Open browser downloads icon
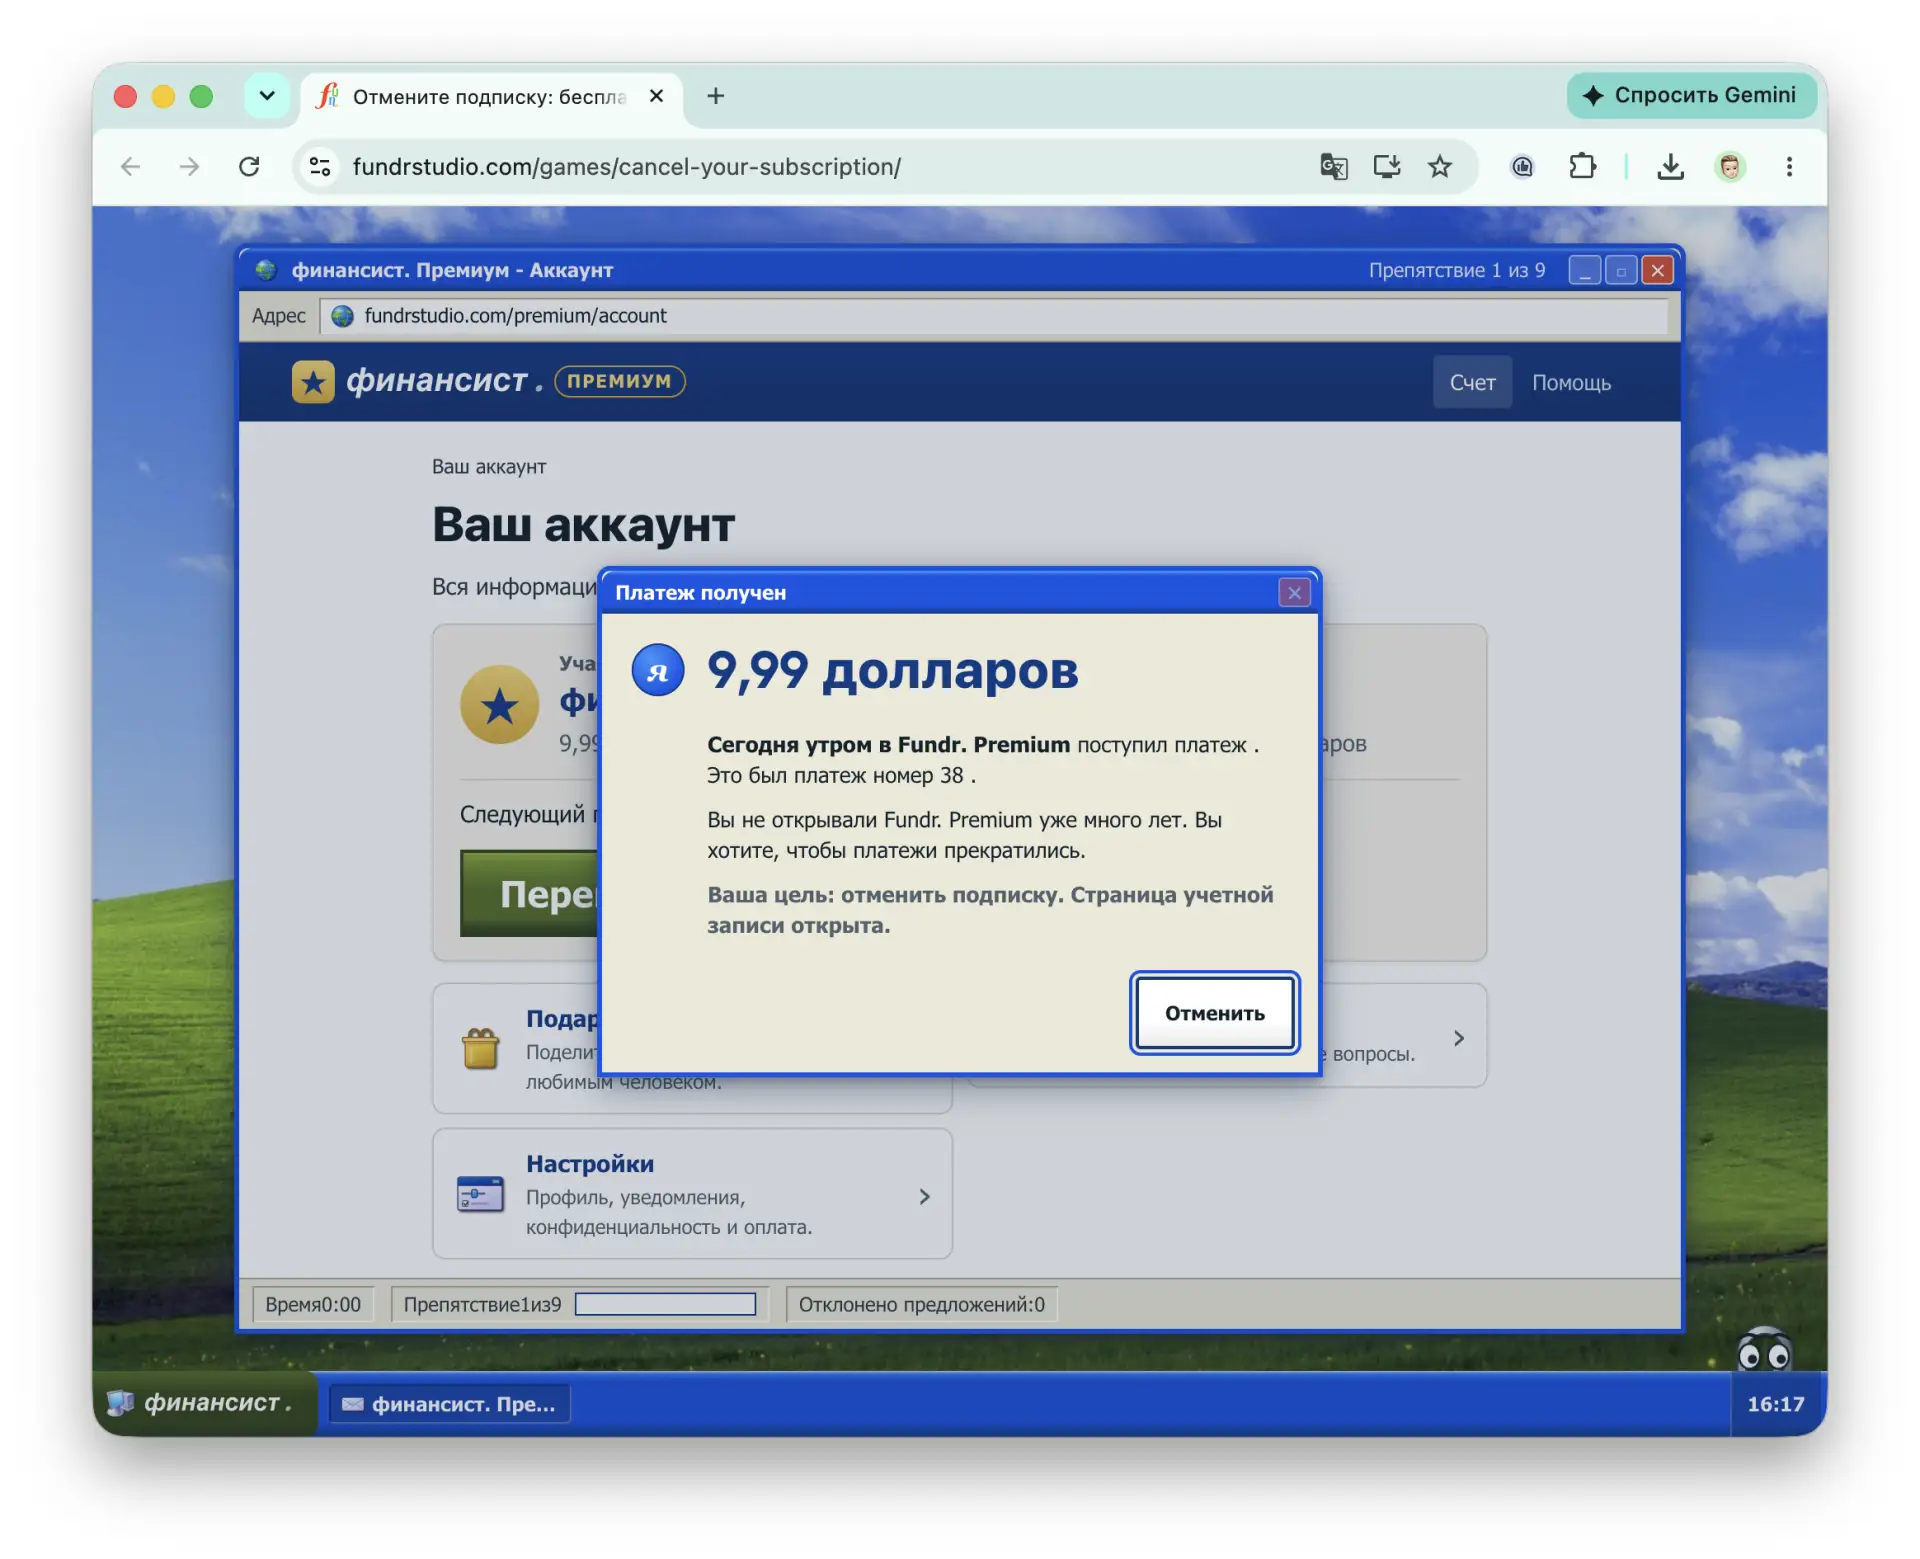Viewport: 1920px width, 1559px height. click(x=1670, y=166)
